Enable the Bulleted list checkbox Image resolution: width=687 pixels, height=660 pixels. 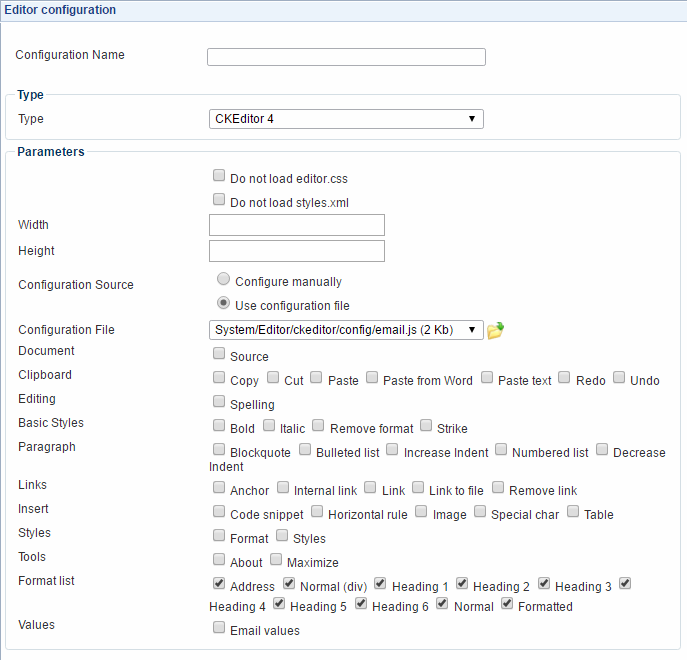tap(305, 450)
